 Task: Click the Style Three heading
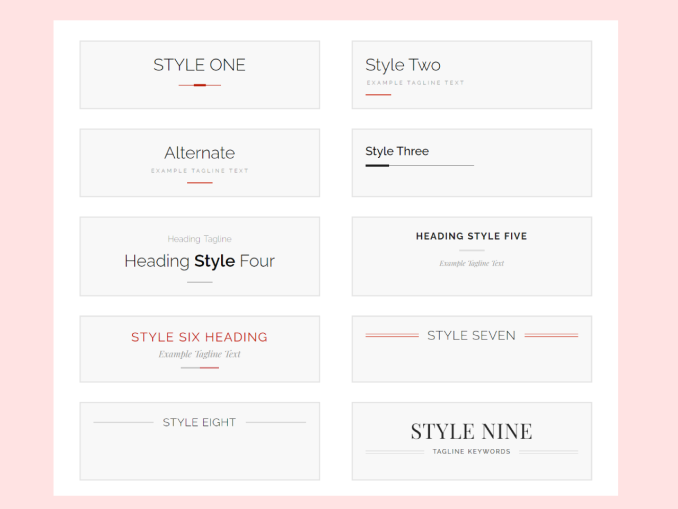397,151
